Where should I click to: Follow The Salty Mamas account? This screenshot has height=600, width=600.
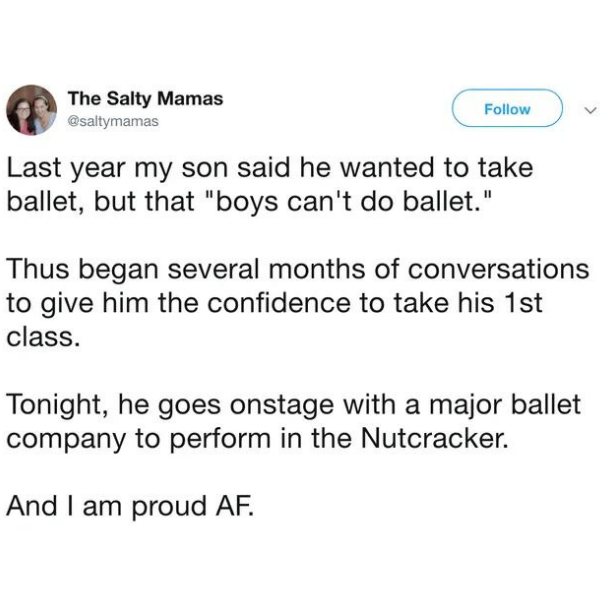click(507, 108)
